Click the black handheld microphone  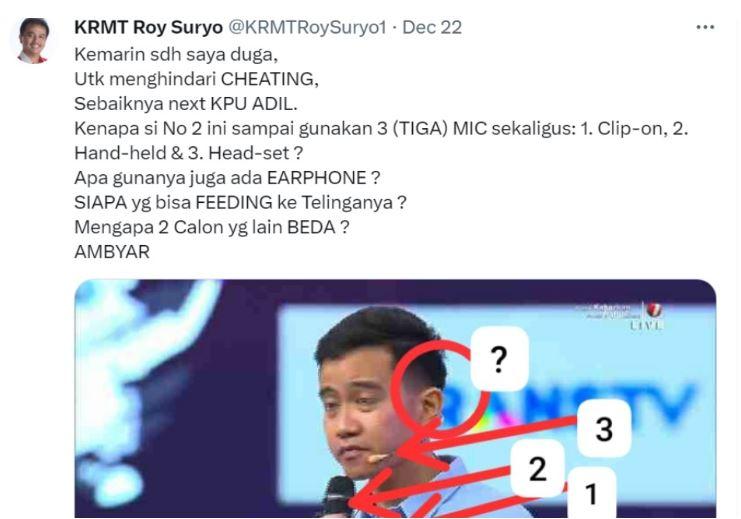point(338,496)
